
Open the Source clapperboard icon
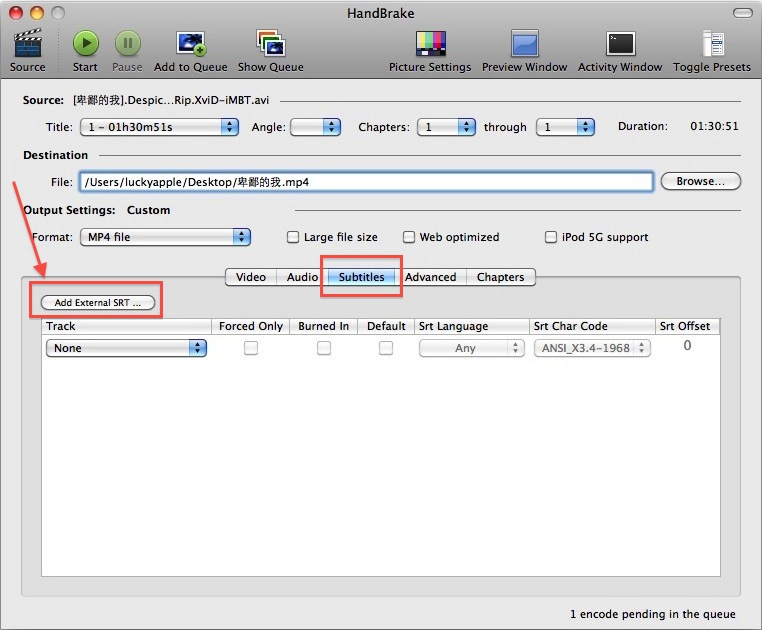click(x=28, y=44)
